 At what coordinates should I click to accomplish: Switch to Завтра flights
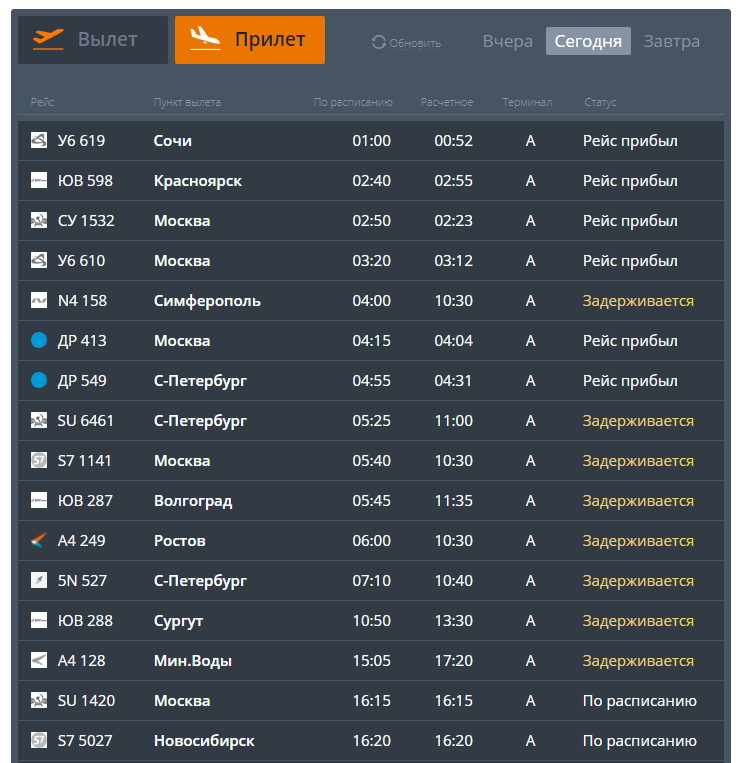(x=671, y=42)
